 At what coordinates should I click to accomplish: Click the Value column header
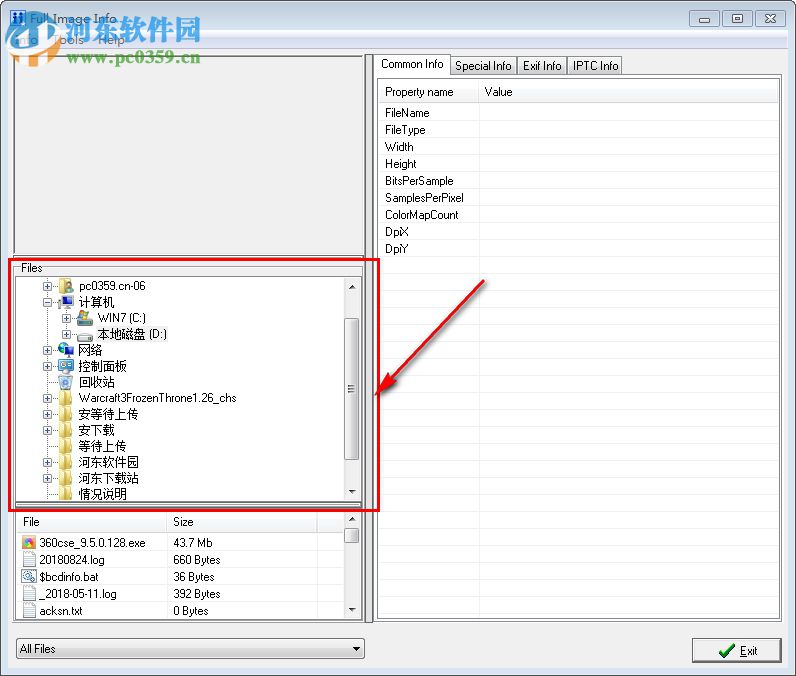point(628,92)
